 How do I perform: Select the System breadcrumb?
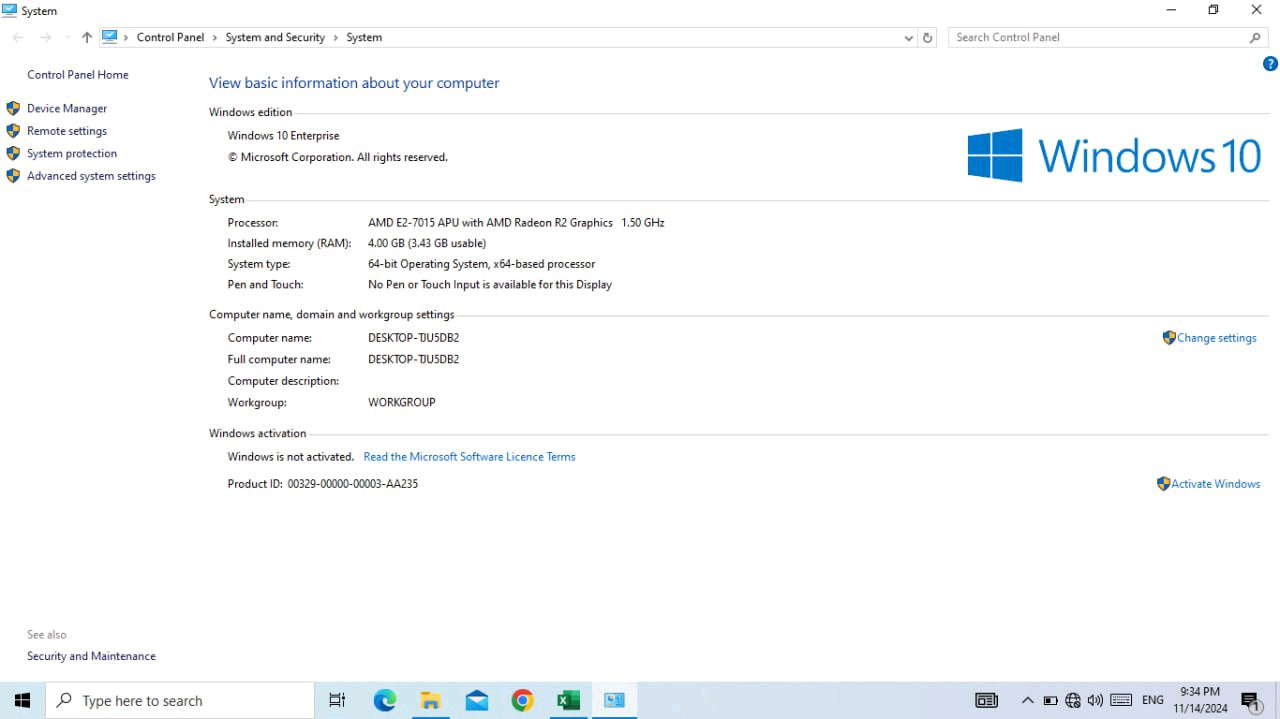pos(364,37)
